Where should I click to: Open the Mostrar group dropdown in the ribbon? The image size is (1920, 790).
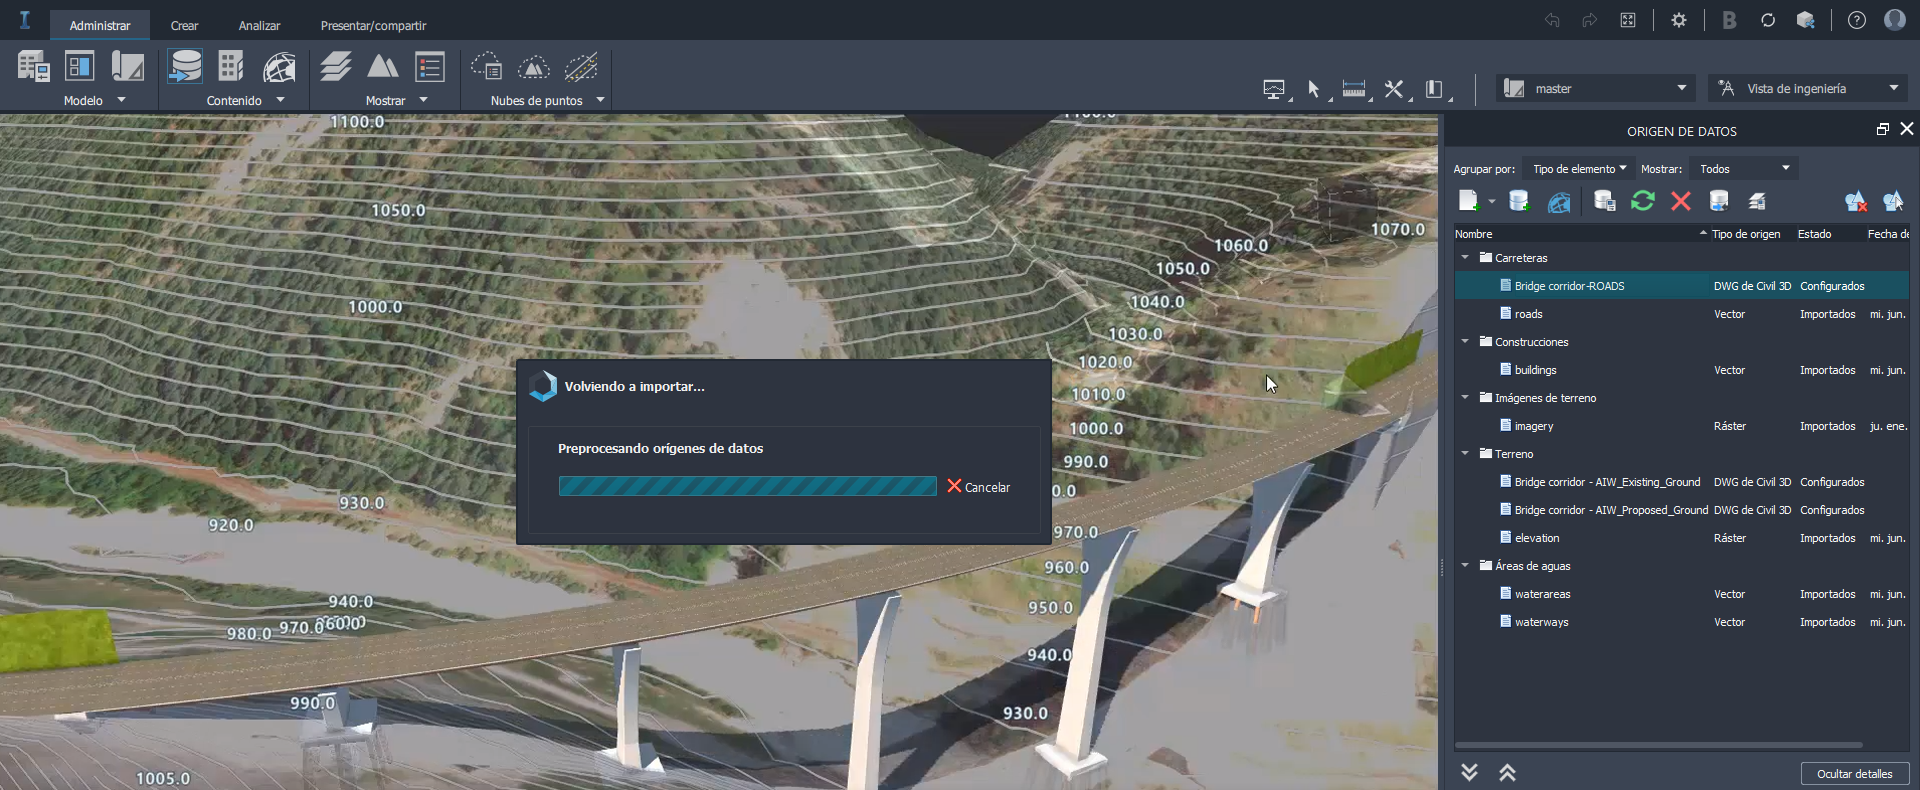[424, 100]
